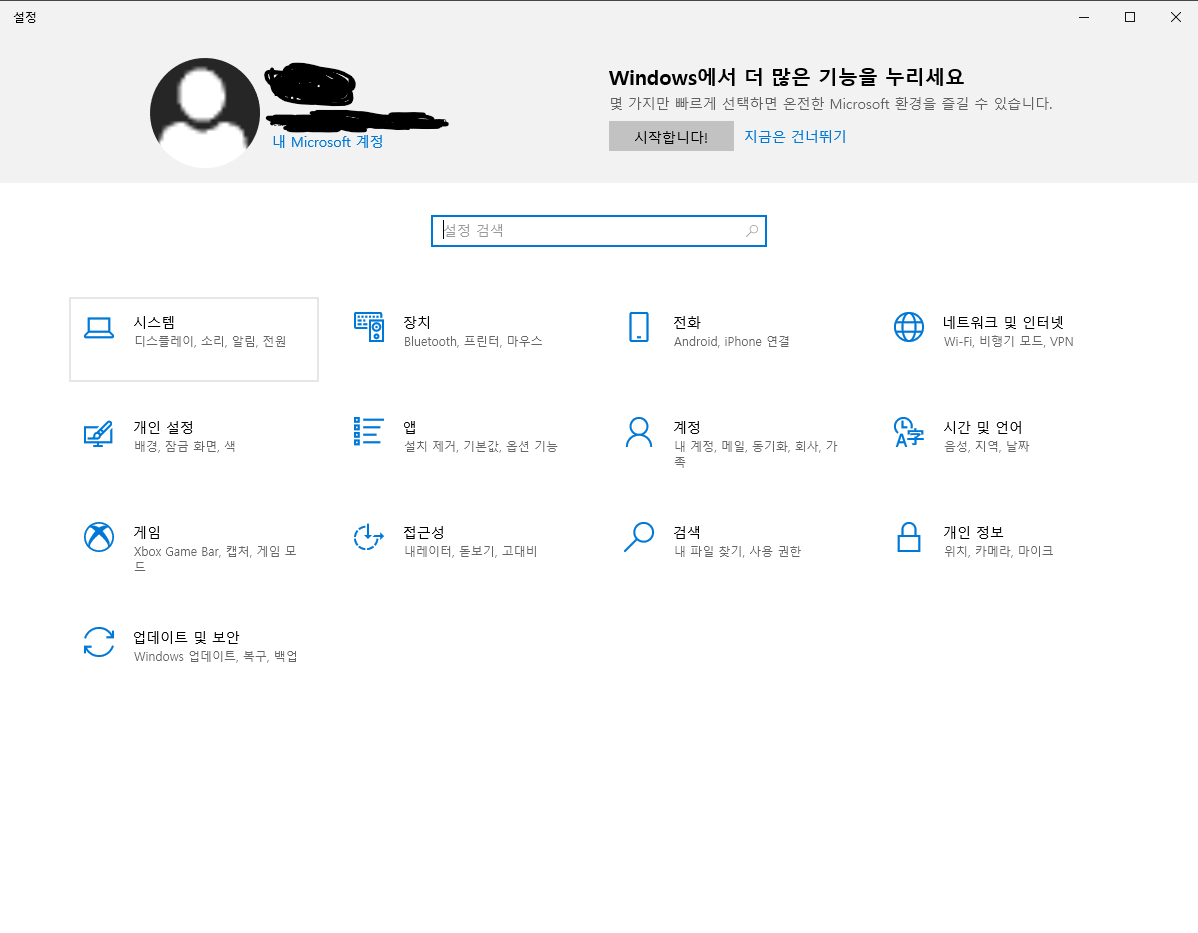Click the Android, iPhone 연결 description
This screenshot has height=933, width=1198.
[731, 342]
